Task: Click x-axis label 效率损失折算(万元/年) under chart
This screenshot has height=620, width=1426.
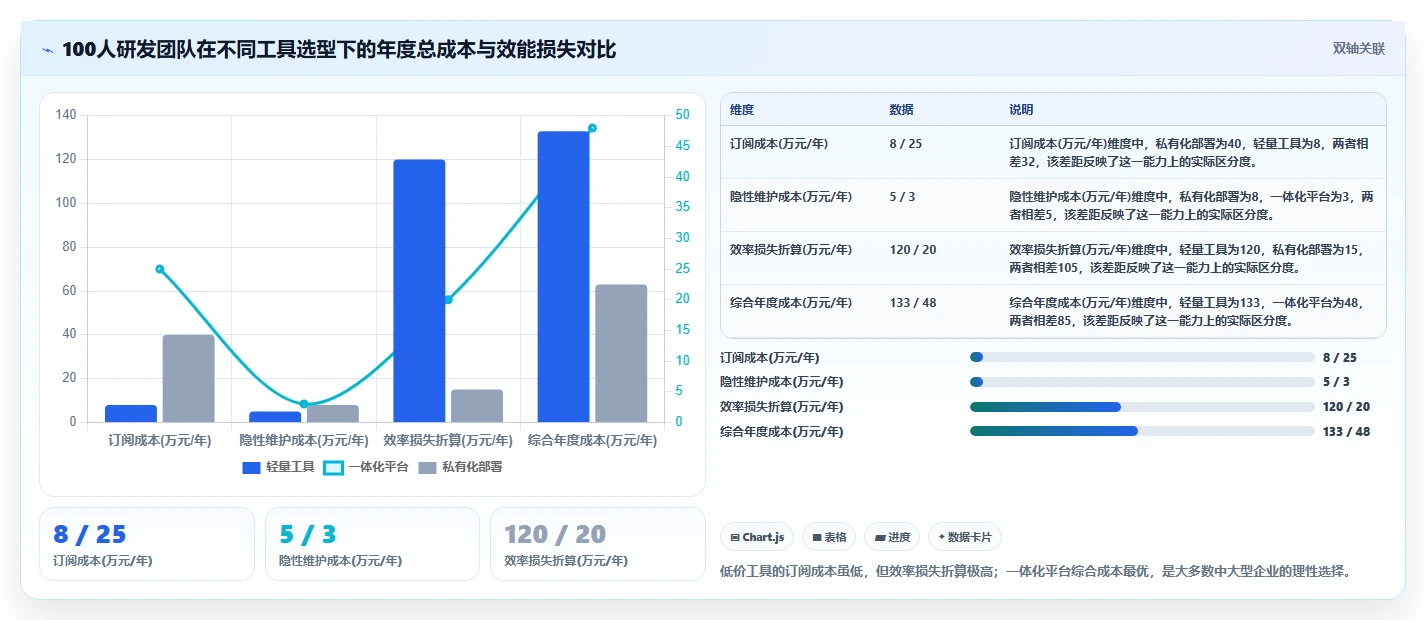Action: click(448, 440)
